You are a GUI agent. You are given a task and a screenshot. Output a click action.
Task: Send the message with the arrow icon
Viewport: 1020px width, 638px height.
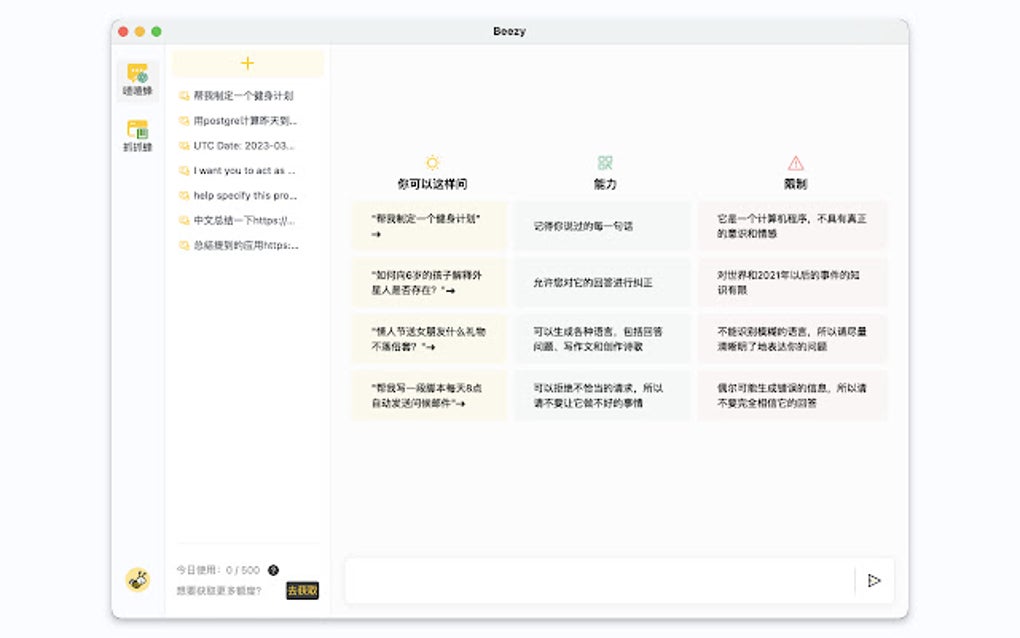click(874, 580)
